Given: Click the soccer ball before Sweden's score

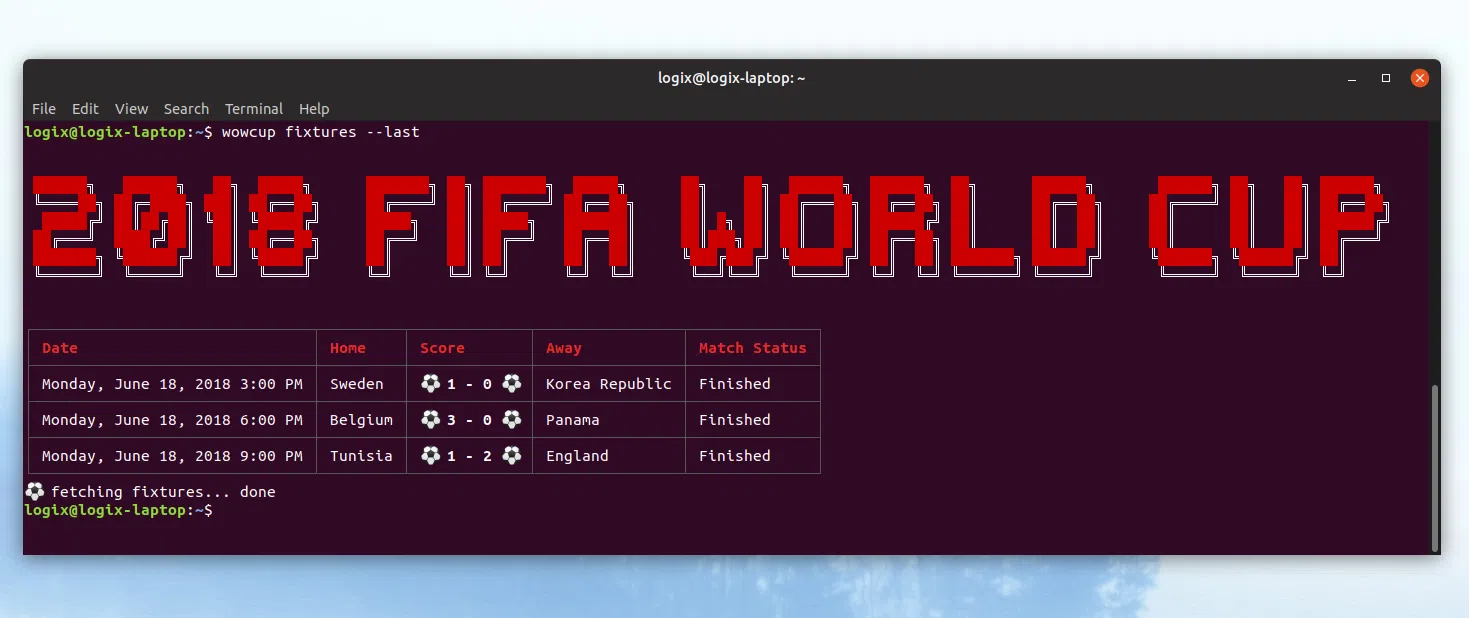Looking at the screenshot, I should coord(430,383).
